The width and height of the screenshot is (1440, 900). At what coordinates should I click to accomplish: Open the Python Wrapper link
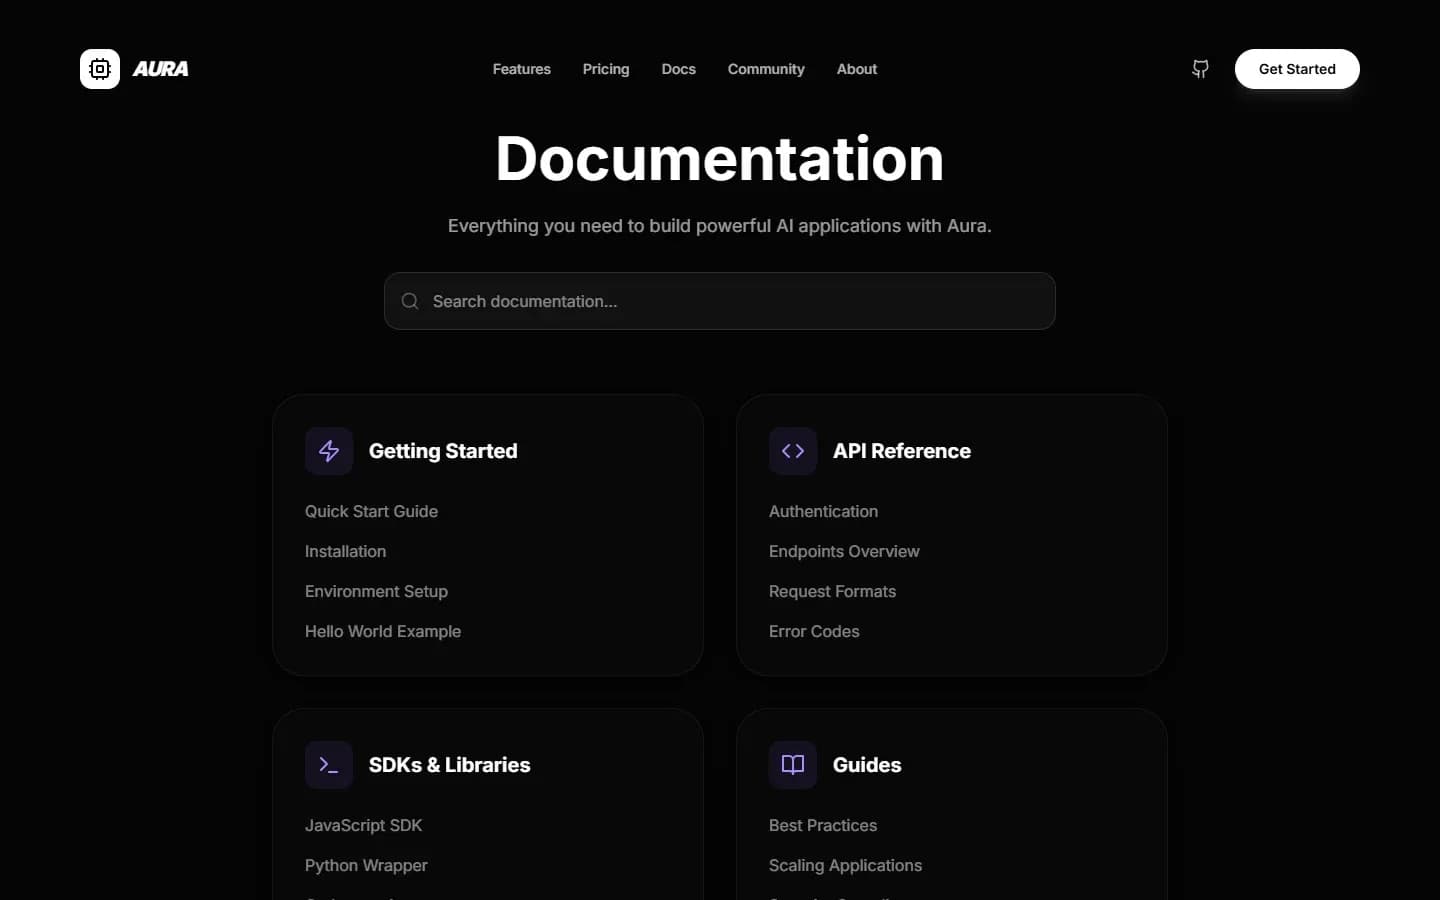pos(367,865)
